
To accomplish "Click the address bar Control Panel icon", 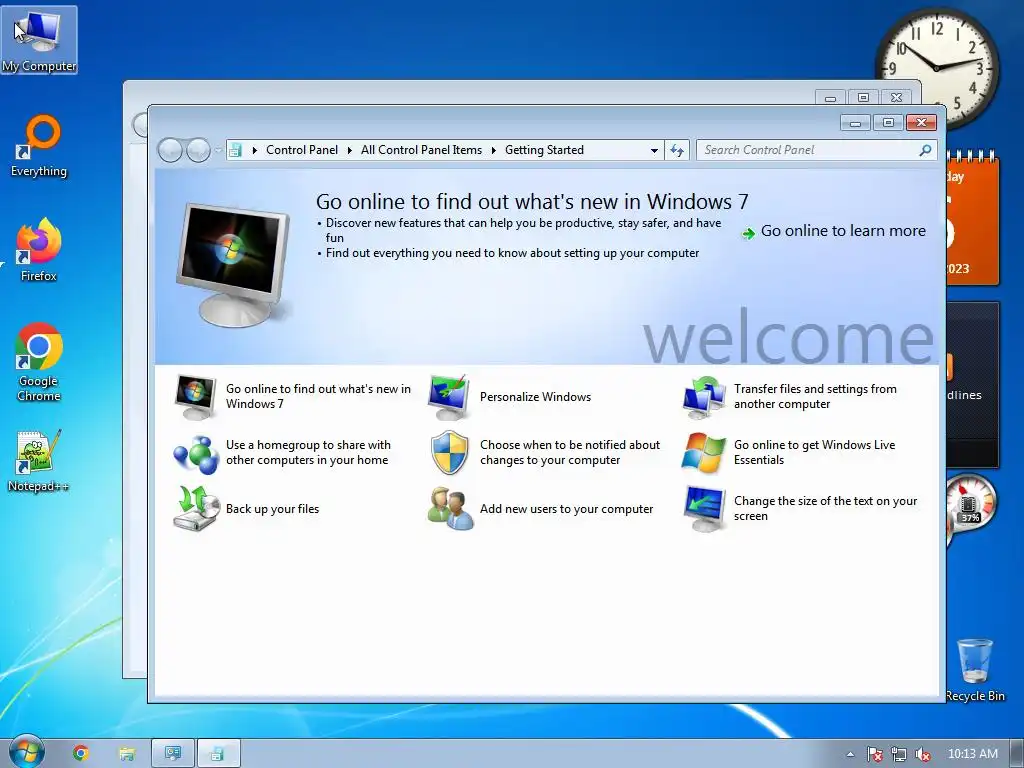I will [235, 150].
